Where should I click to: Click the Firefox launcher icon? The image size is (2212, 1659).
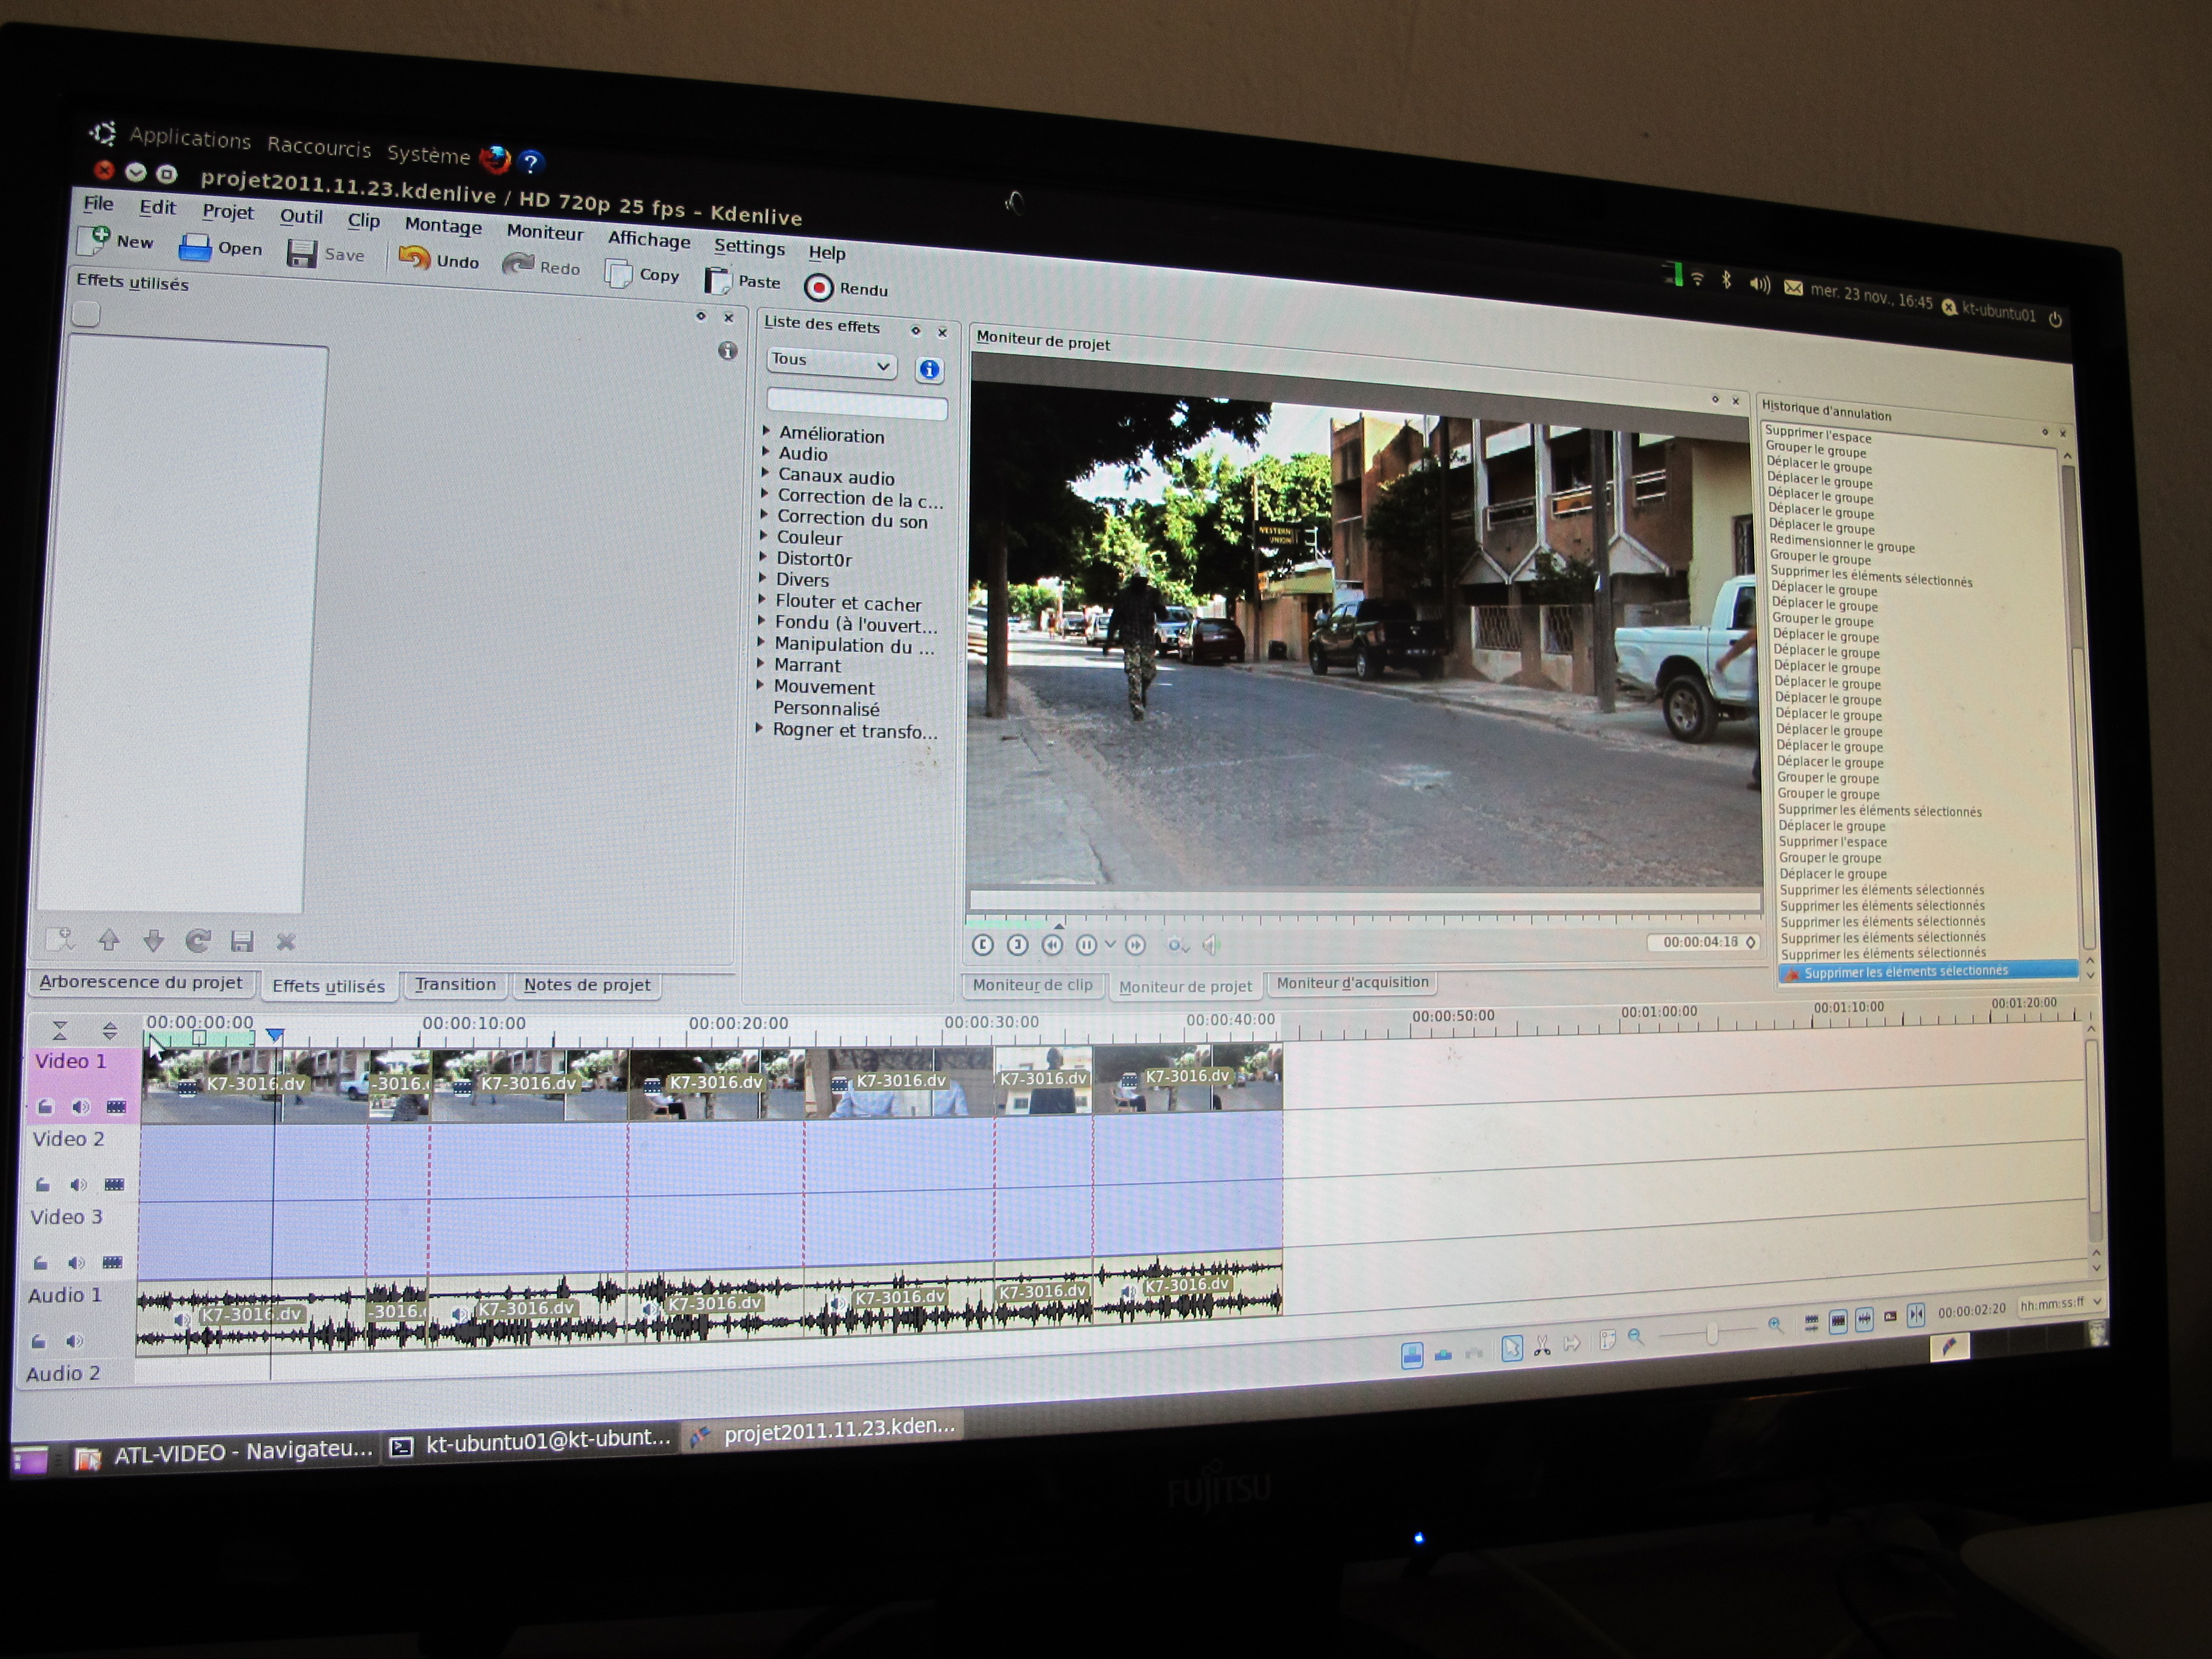point(495,159)
